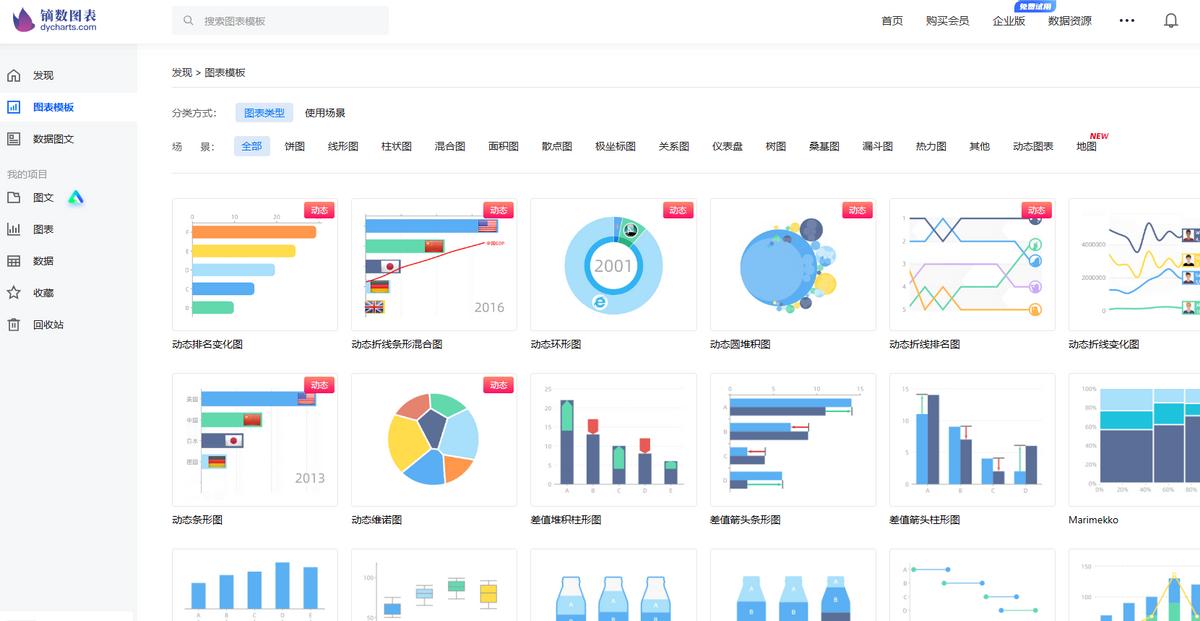This screenshot has width=1200, height=621.
Task: Open the 动态圆堆积图 template thumbnail
Action: point(793,264)
